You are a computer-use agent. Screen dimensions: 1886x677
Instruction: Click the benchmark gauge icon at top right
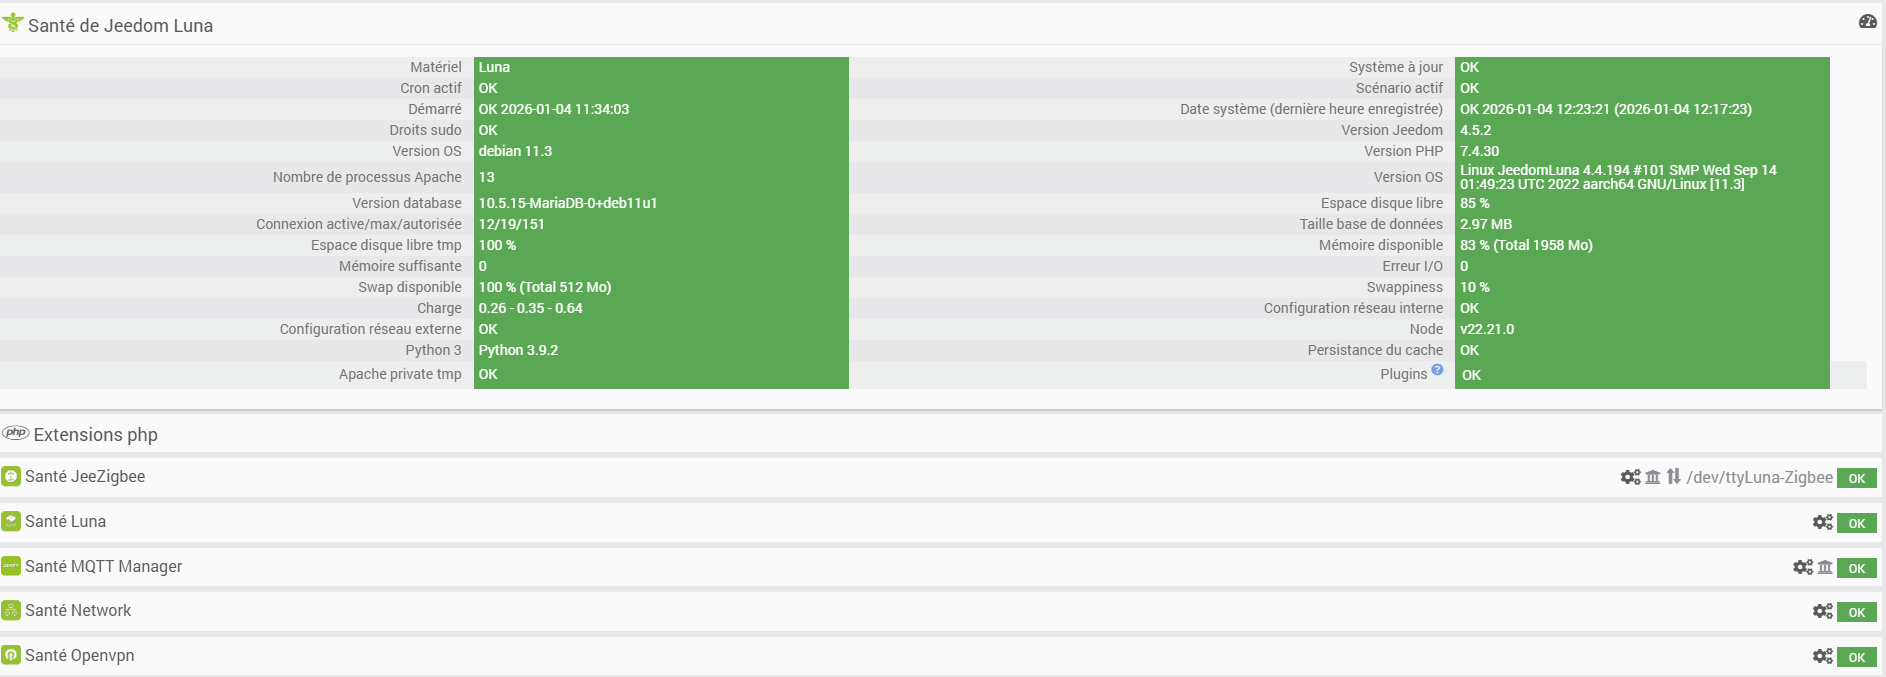pyautogui.click(x=1867, y=22)
